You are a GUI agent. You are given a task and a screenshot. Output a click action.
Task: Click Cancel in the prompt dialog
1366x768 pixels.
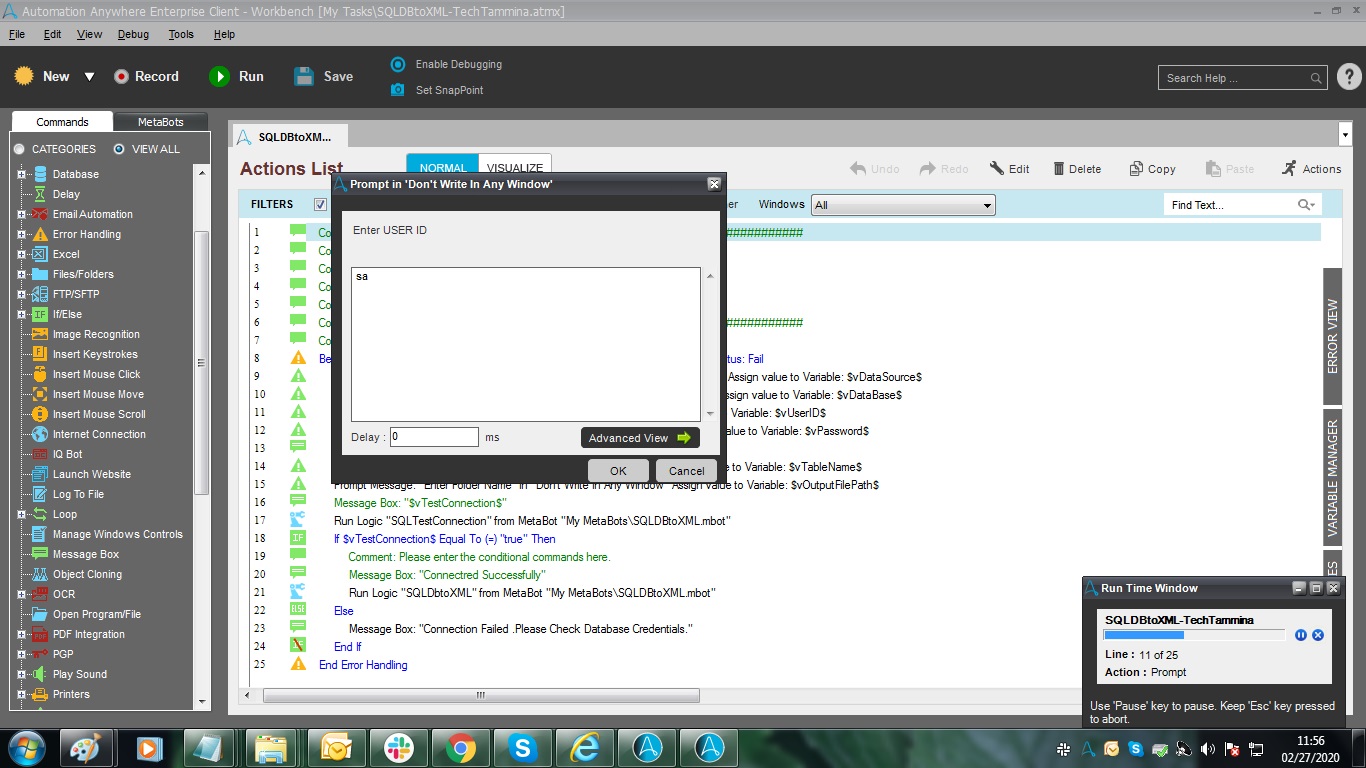(x=686, y=471)
